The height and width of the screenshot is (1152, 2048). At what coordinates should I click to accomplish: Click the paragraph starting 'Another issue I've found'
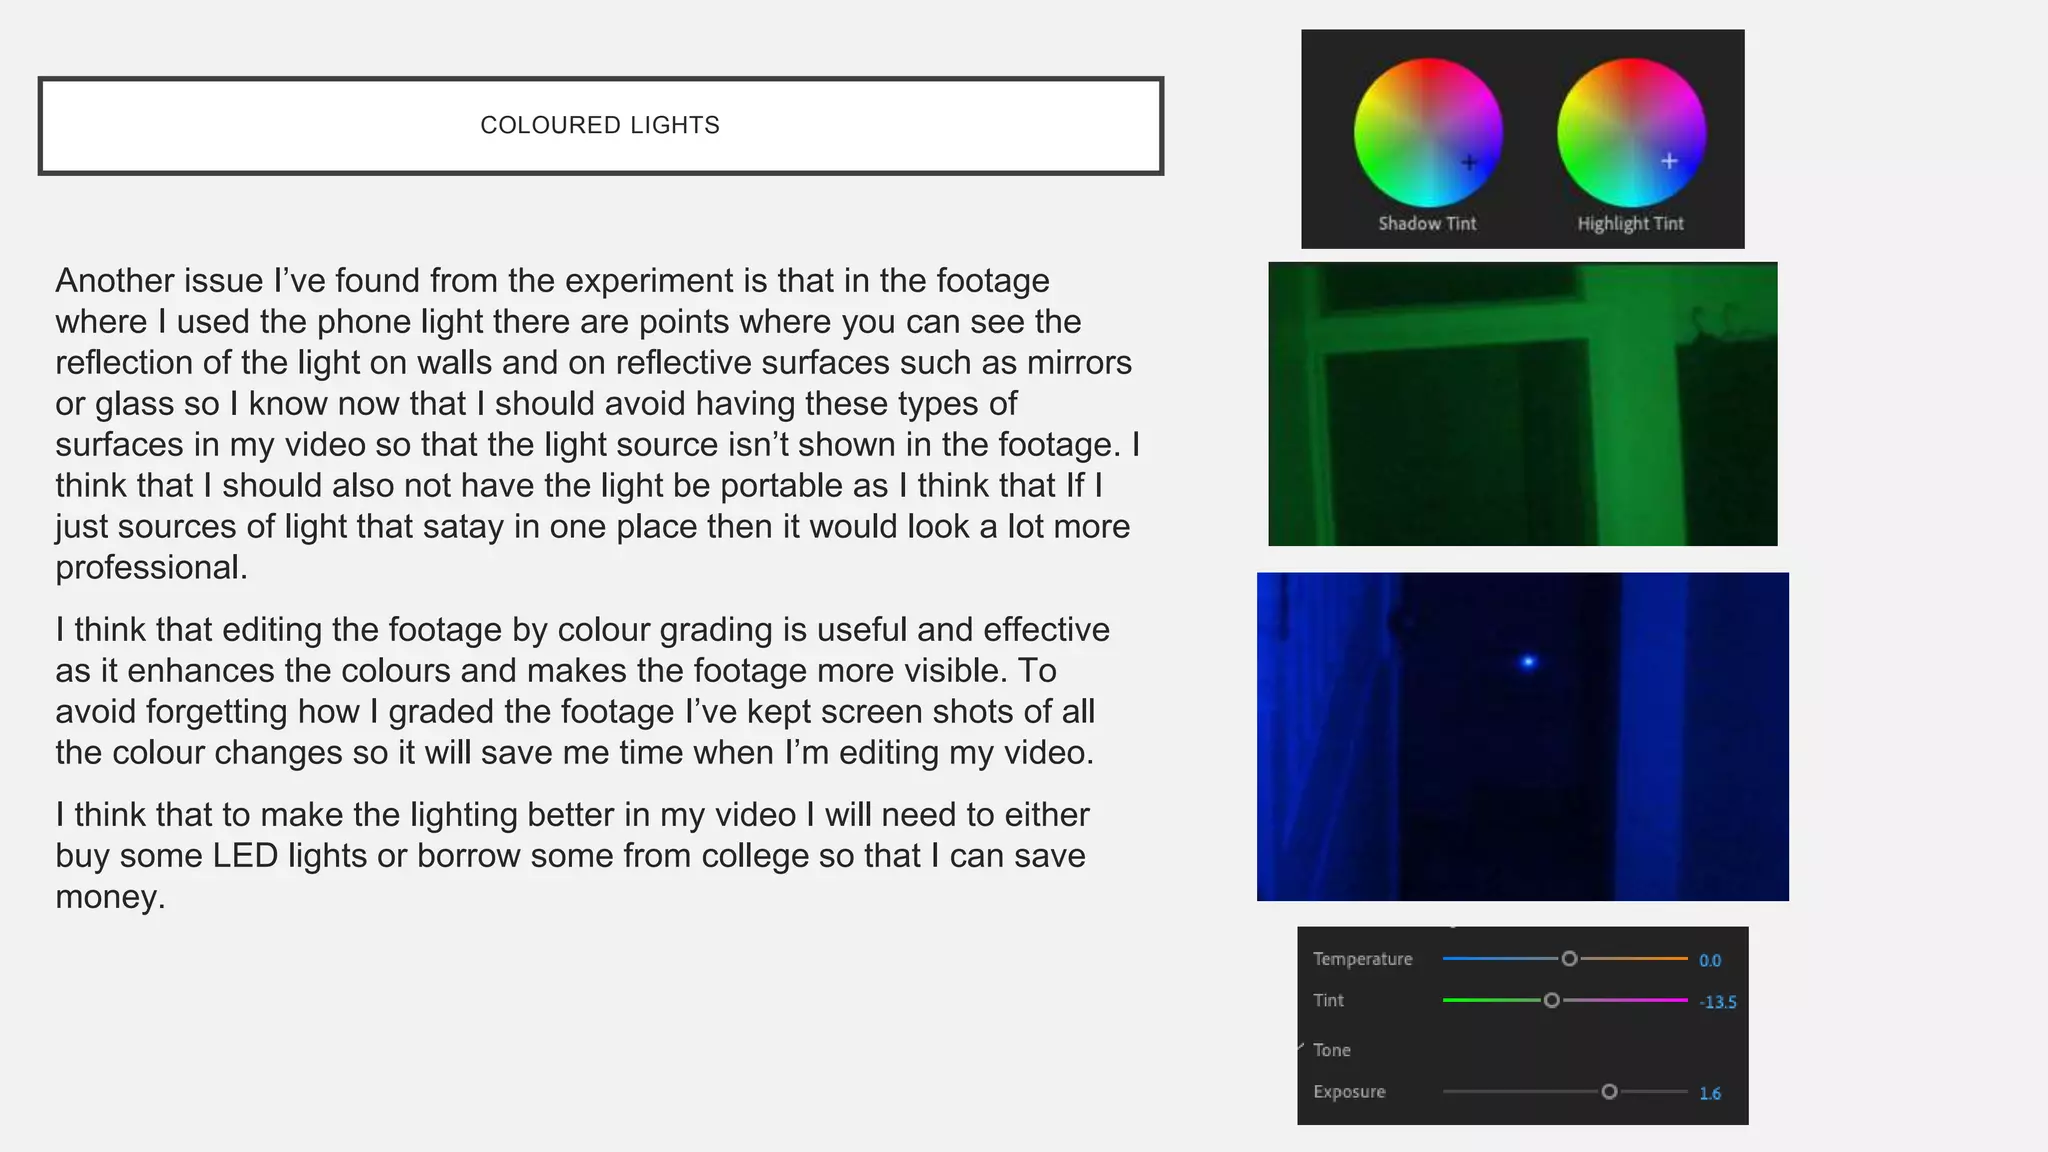(598, 424)
